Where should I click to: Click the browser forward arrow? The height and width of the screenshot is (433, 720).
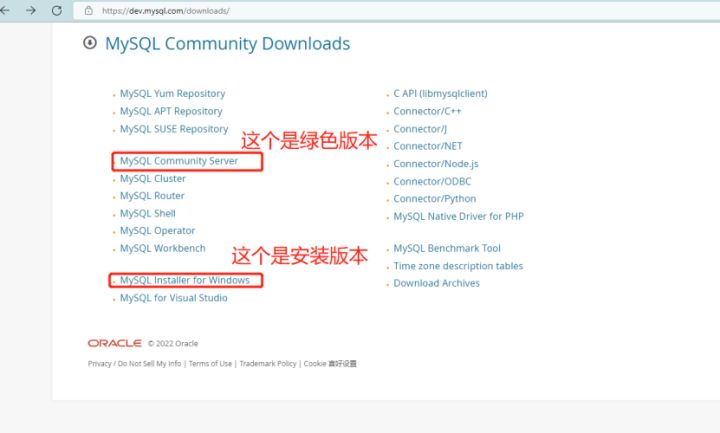31,10
